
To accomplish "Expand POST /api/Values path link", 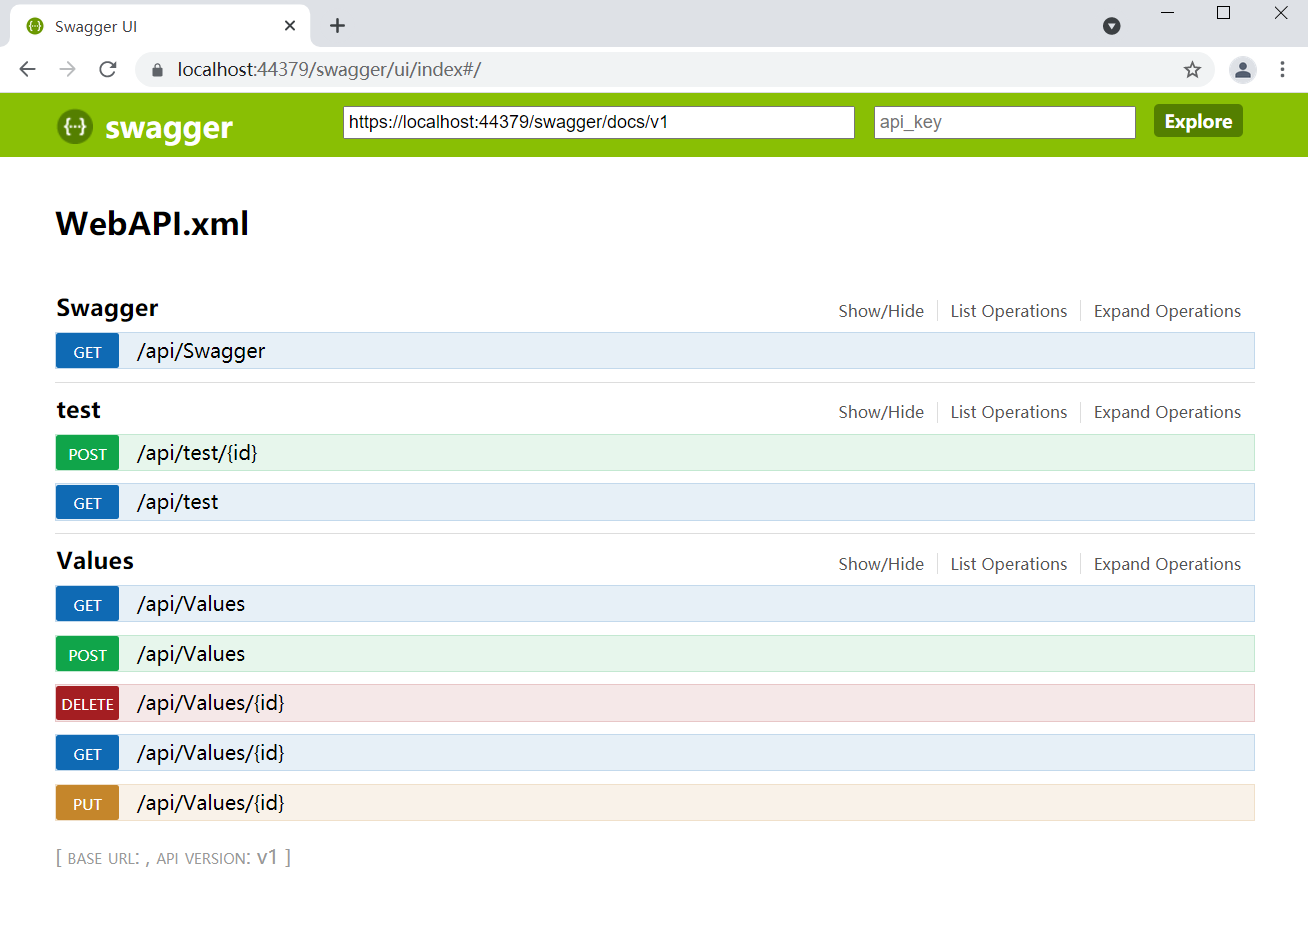I will click(x=191, y=654).
